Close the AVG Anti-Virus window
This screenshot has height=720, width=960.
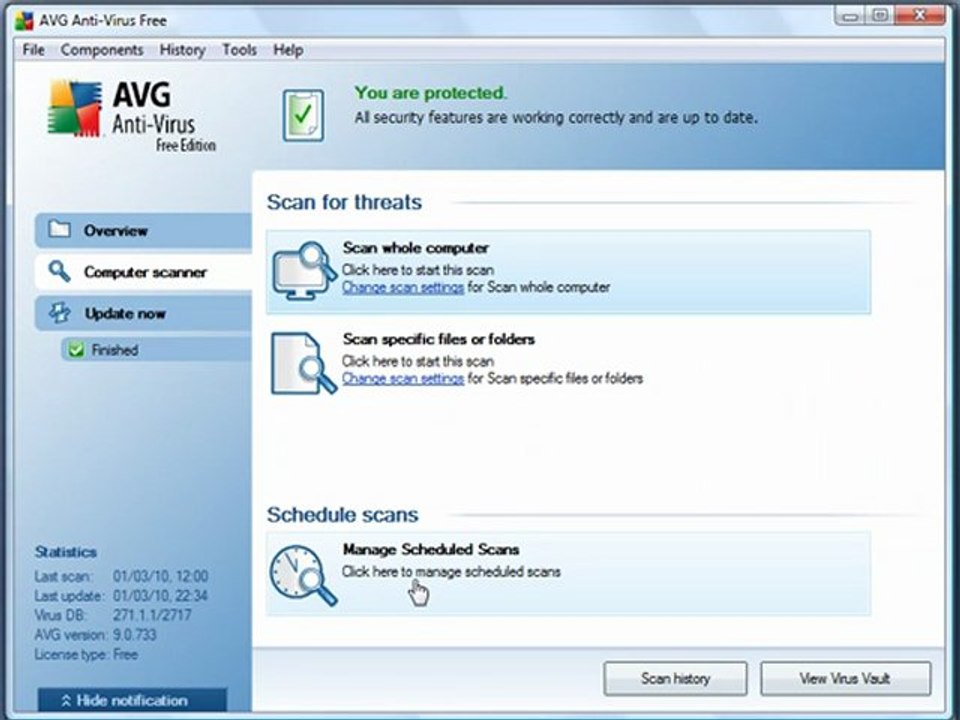coord(920,17)
